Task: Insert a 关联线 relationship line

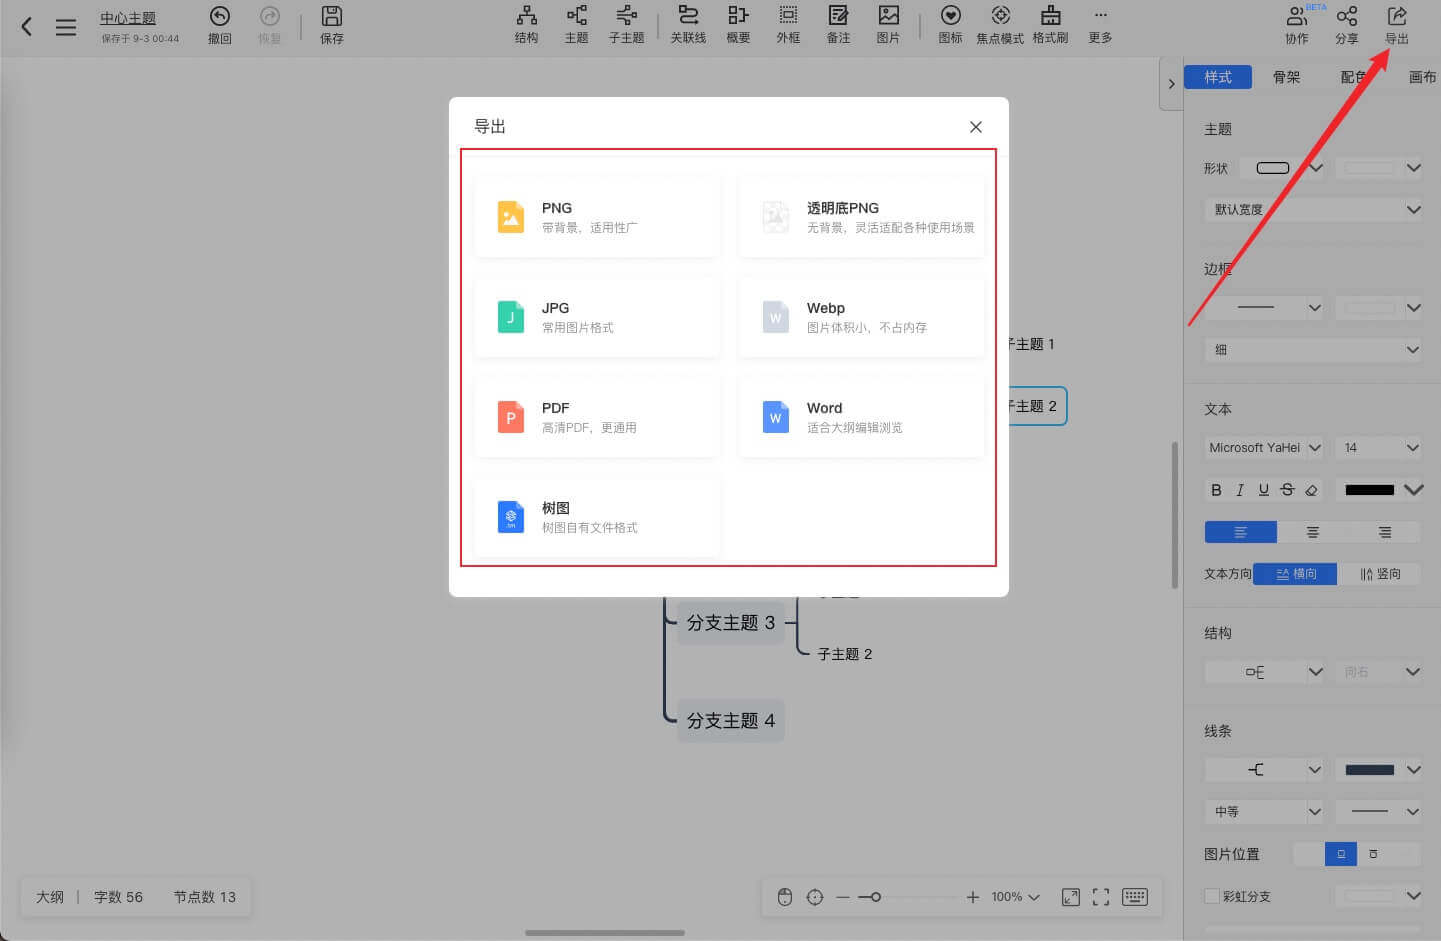Action: (688, 24)
